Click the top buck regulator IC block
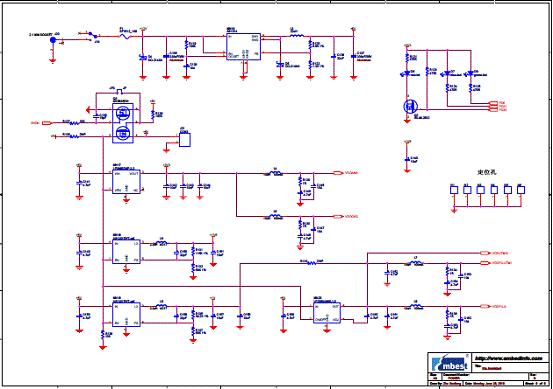553x389 pixels. click(x=243, y=47)
